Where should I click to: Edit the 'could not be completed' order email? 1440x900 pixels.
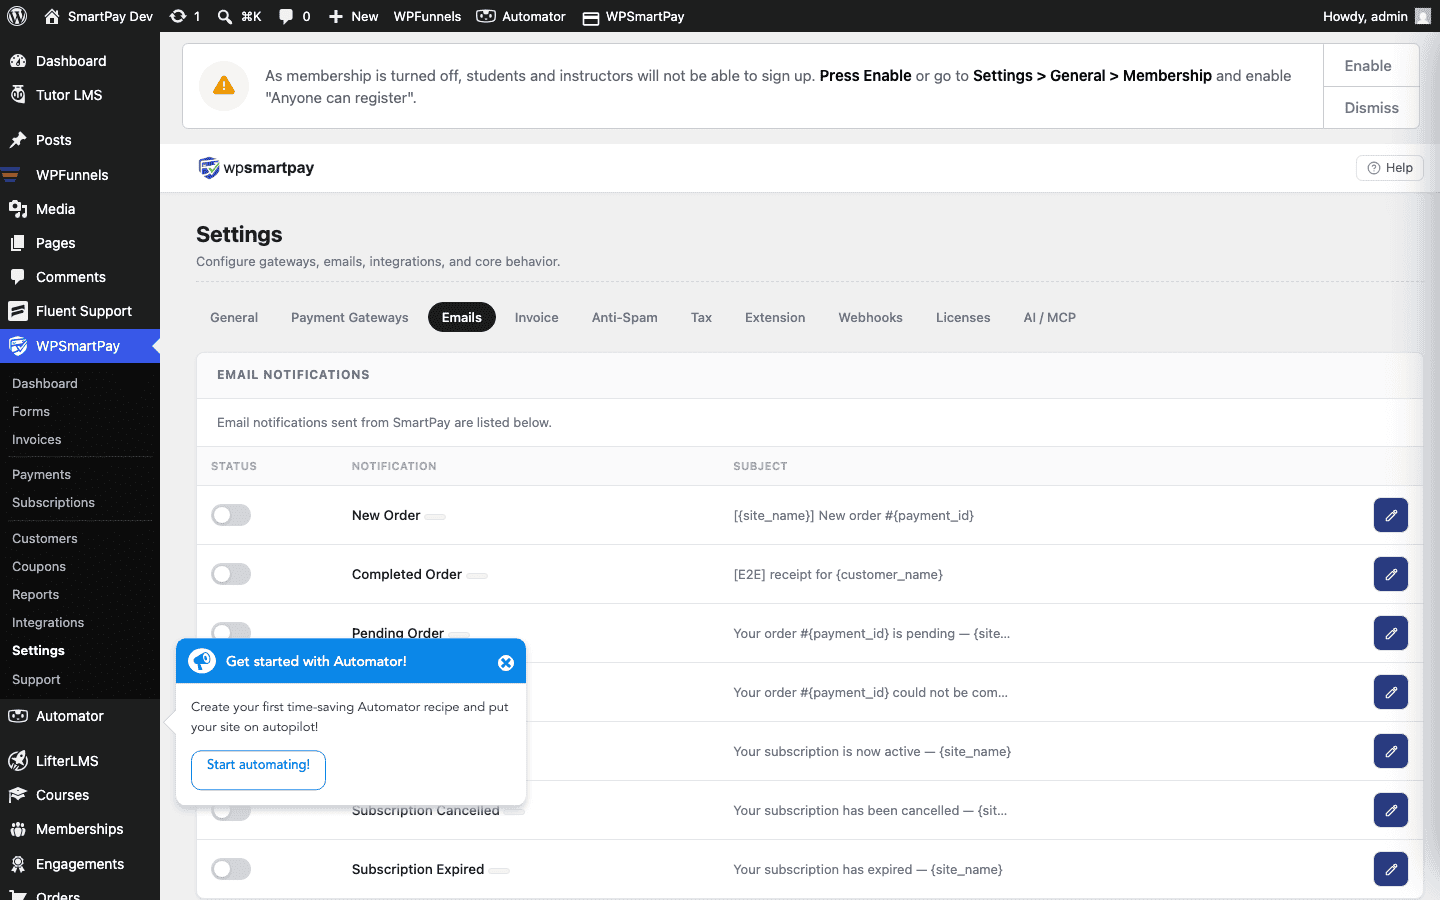tap(1391, 692)
